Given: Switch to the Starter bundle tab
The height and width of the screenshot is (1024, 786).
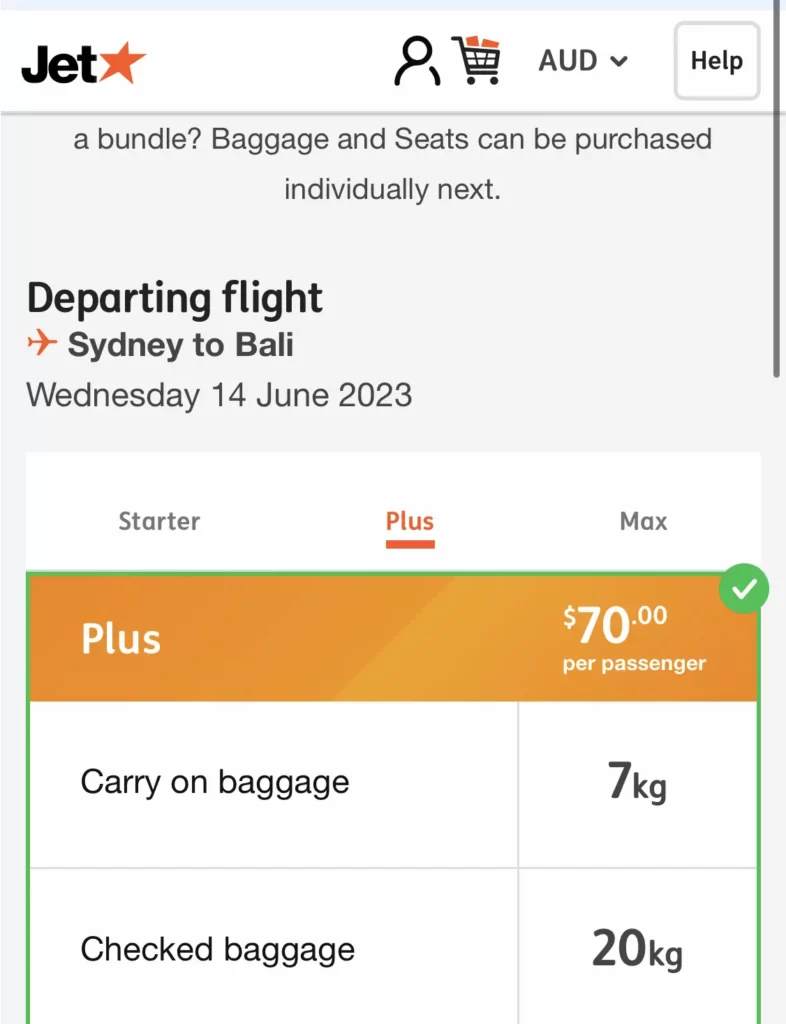Looking at the screenshot, I should click(159, 521).
